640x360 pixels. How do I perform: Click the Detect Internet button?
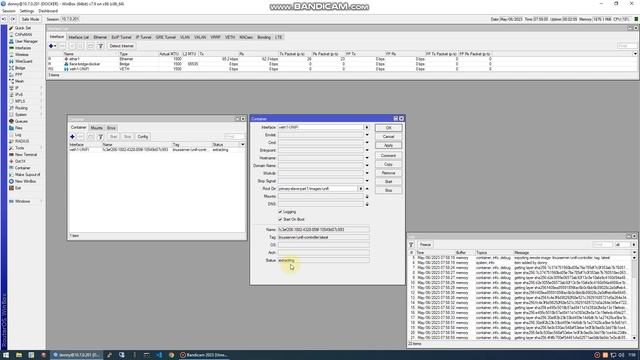click(x=121, y=46)
